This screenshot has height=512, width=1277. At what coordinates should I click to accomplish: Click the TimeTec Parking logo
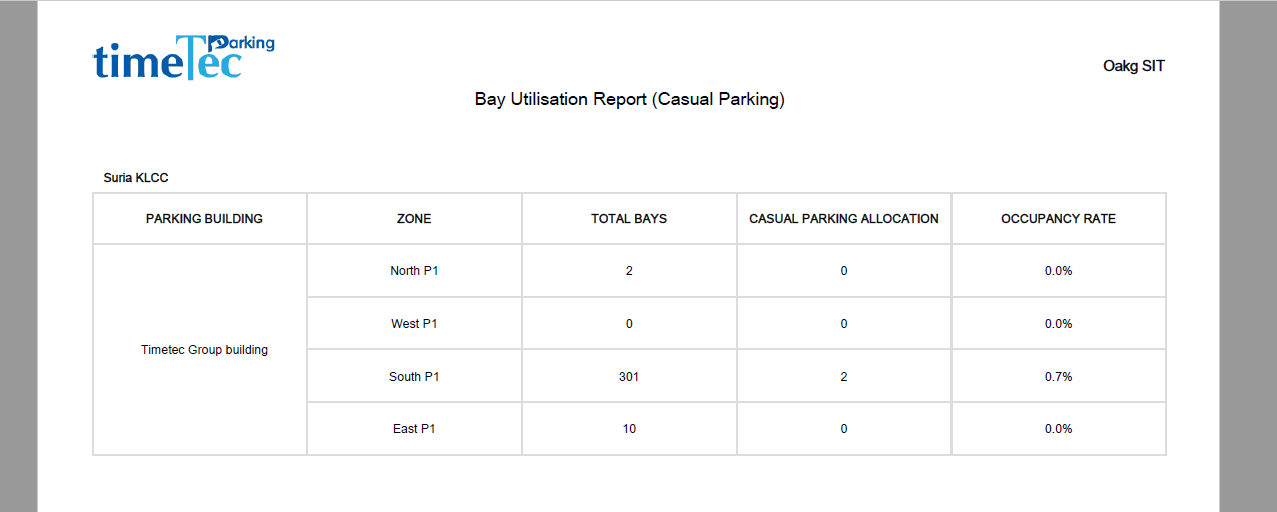184,57
